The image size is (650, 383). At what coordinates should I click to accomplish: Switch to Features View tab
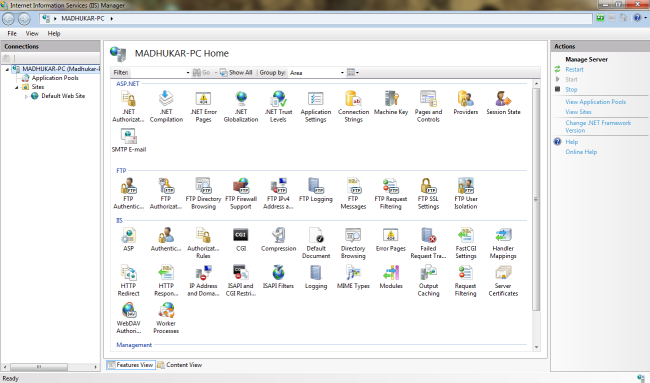[x=131, y=365]
